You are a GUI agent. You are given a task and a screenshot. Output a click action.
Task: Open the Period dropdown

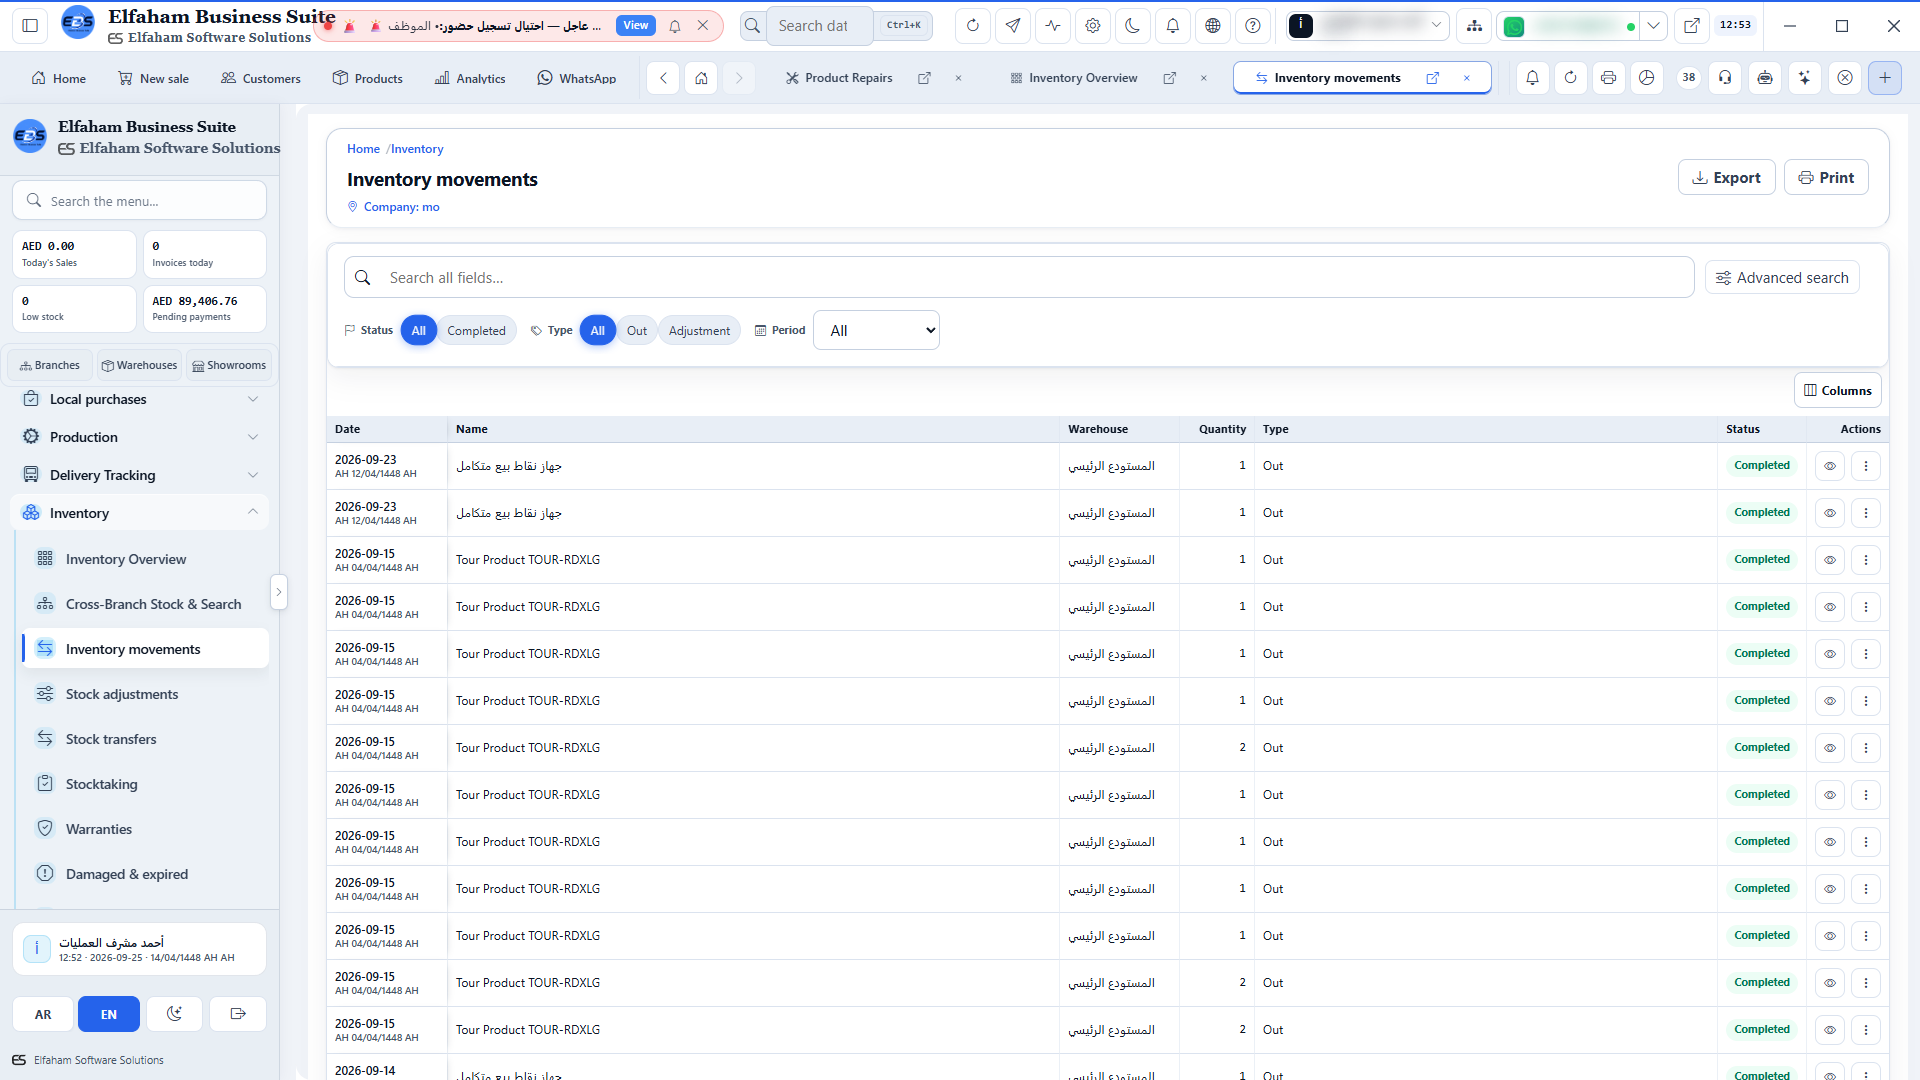point(877,331)
